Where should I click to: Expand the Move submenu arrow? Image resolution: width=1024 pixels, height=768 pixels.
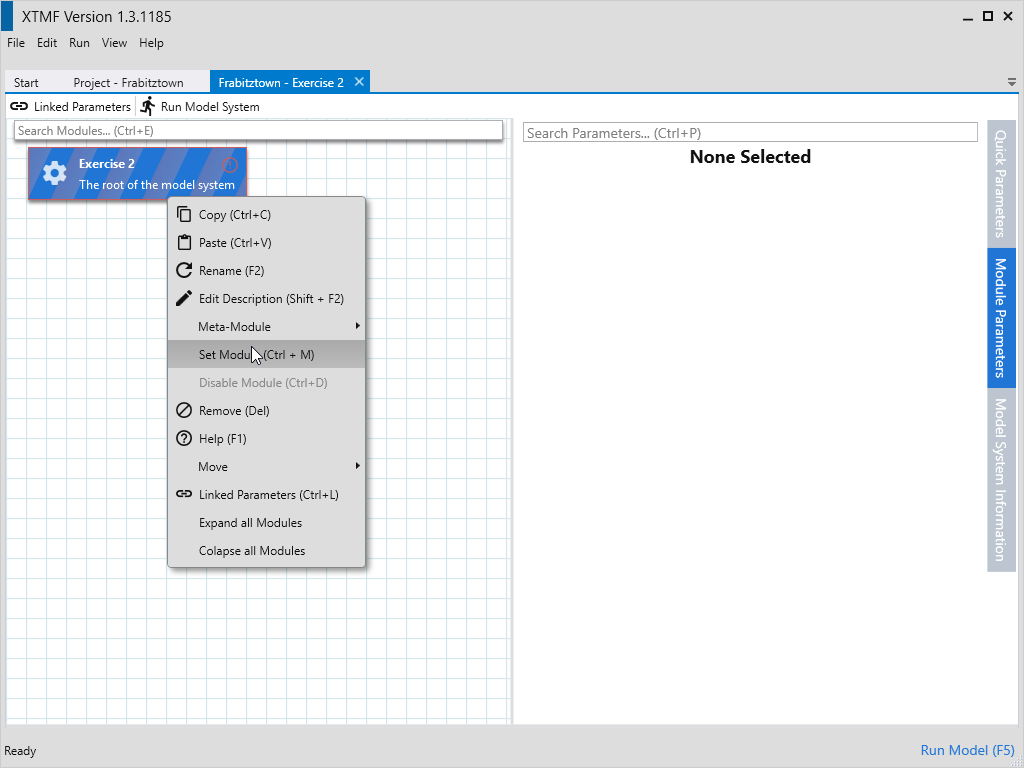357,467
